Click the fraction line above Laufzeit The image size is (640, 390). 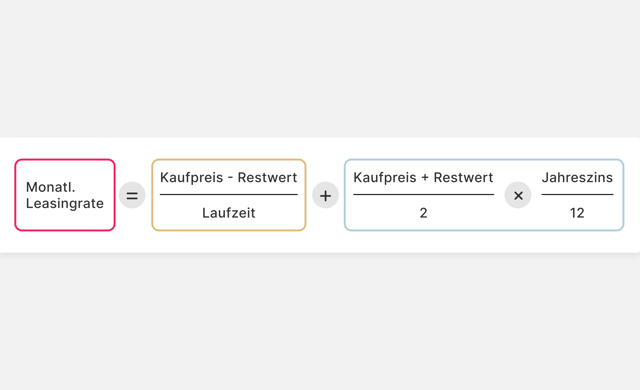point(229,195)
